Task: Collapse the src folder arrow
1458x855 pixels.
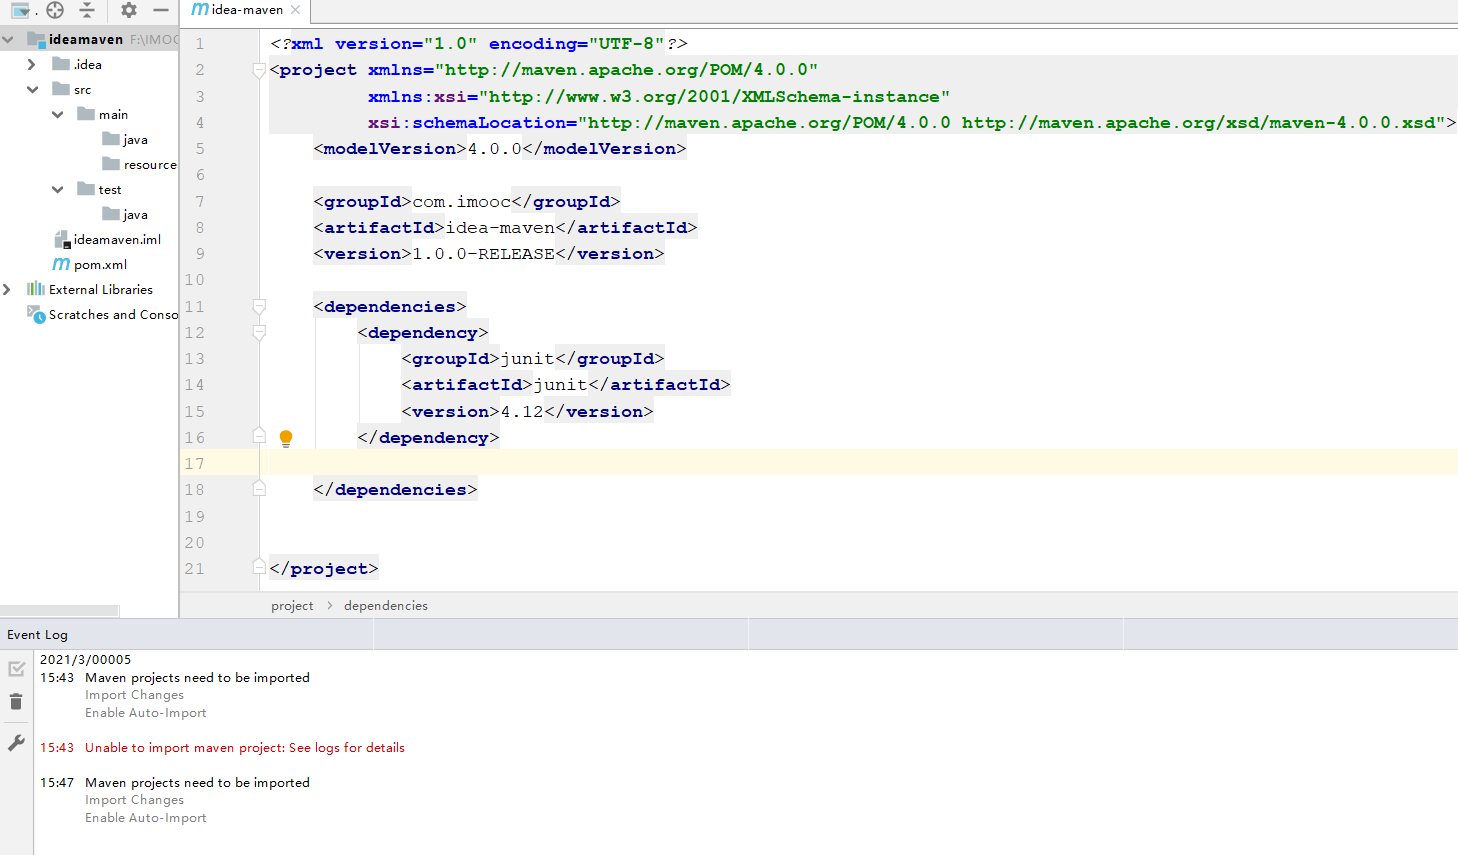Action: [32, 90]
